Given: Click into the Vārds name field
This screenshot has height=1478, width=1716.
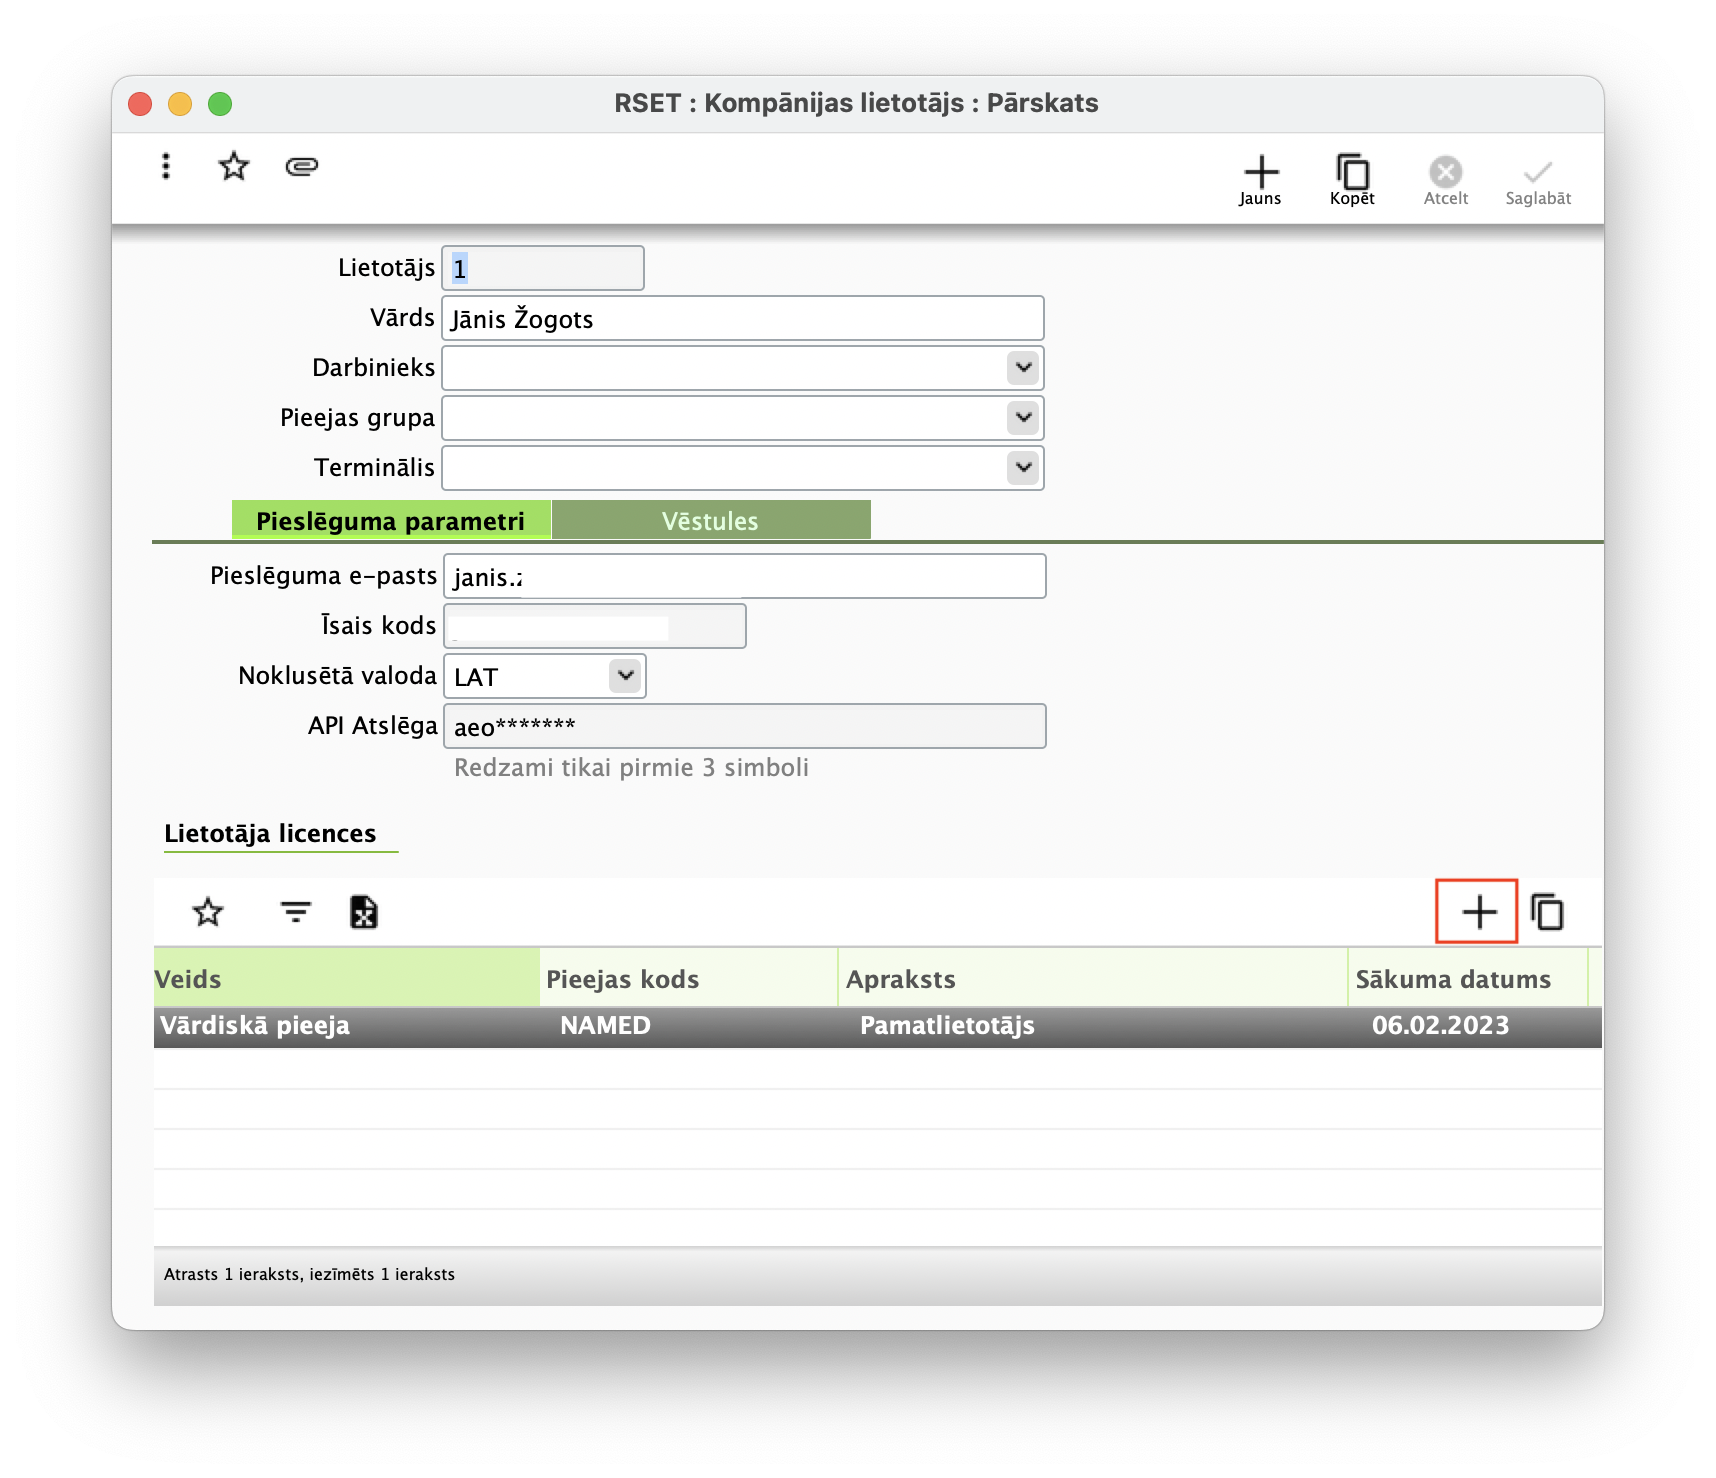Looking at the screenshot, I should click(742, 319).
